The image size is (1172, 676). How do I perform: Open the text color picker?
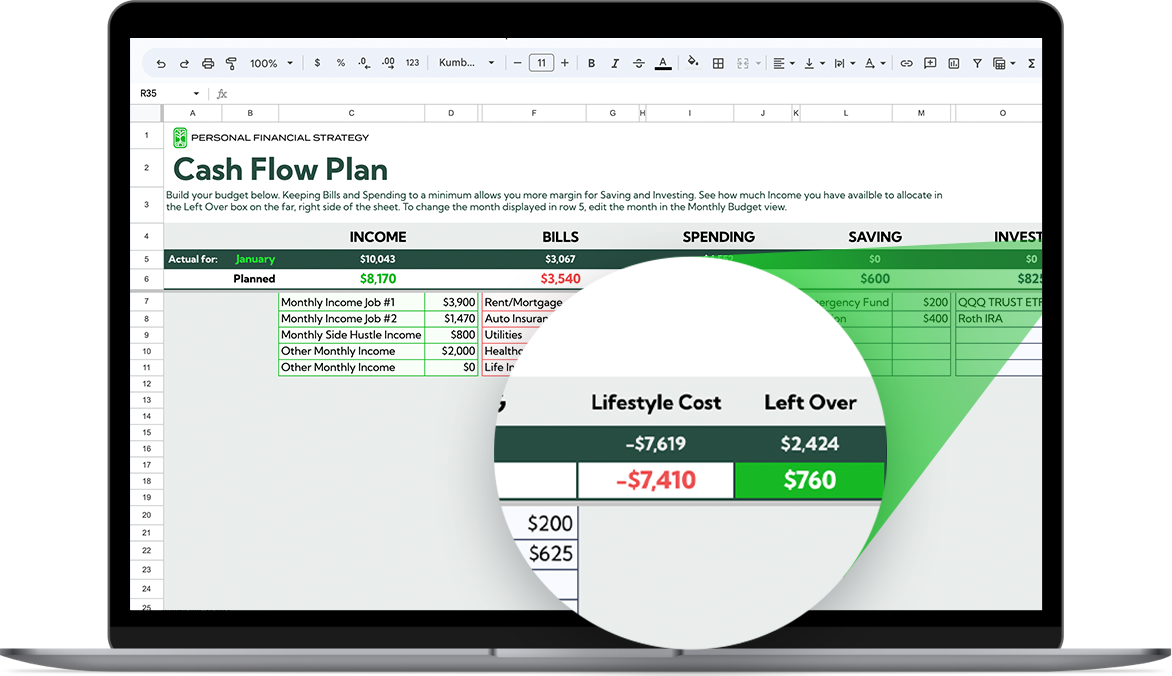click(663, 64)
